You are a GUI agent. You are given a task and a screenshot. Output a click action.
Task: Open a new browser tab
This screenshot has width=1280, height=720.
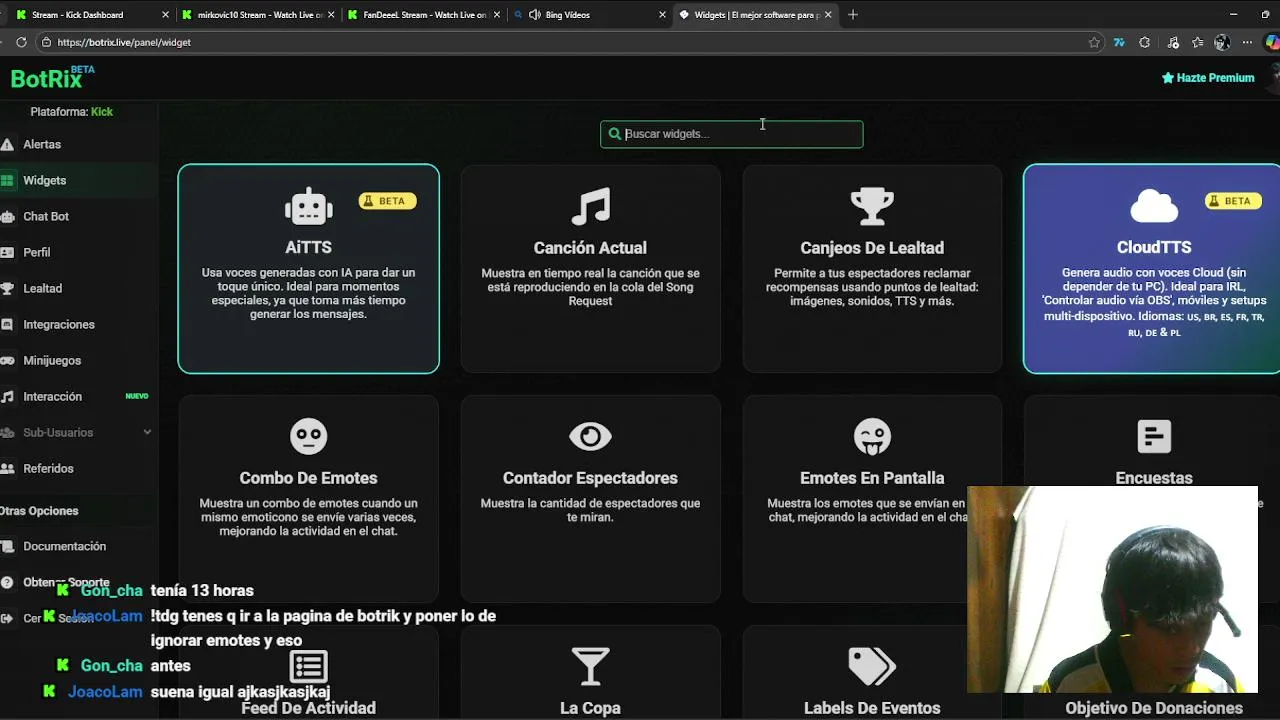[x=853, y=15]
